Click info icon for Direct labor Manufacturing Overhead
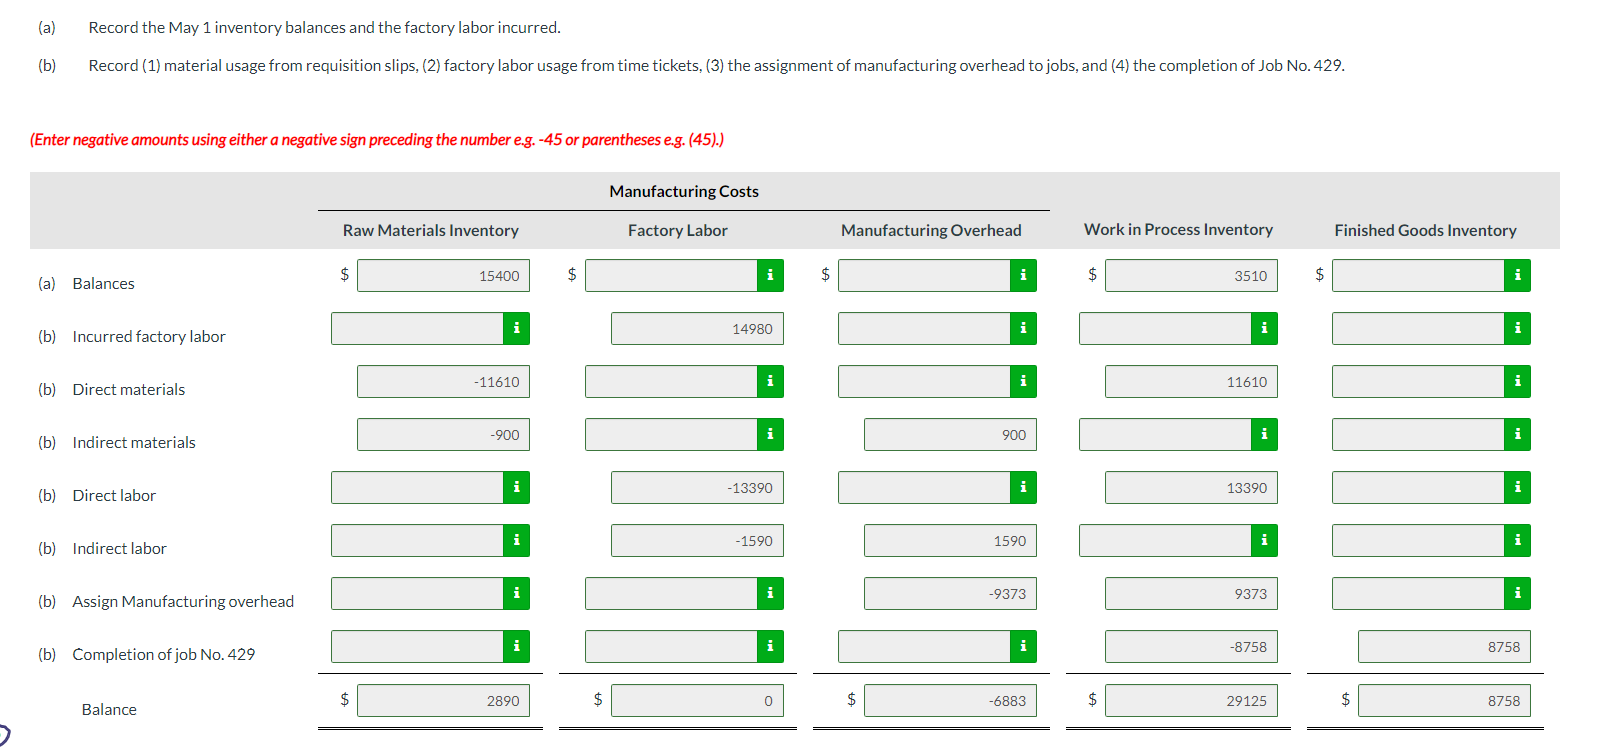This screenshot has height=748, width=1624. click(x=1023, y=487)
